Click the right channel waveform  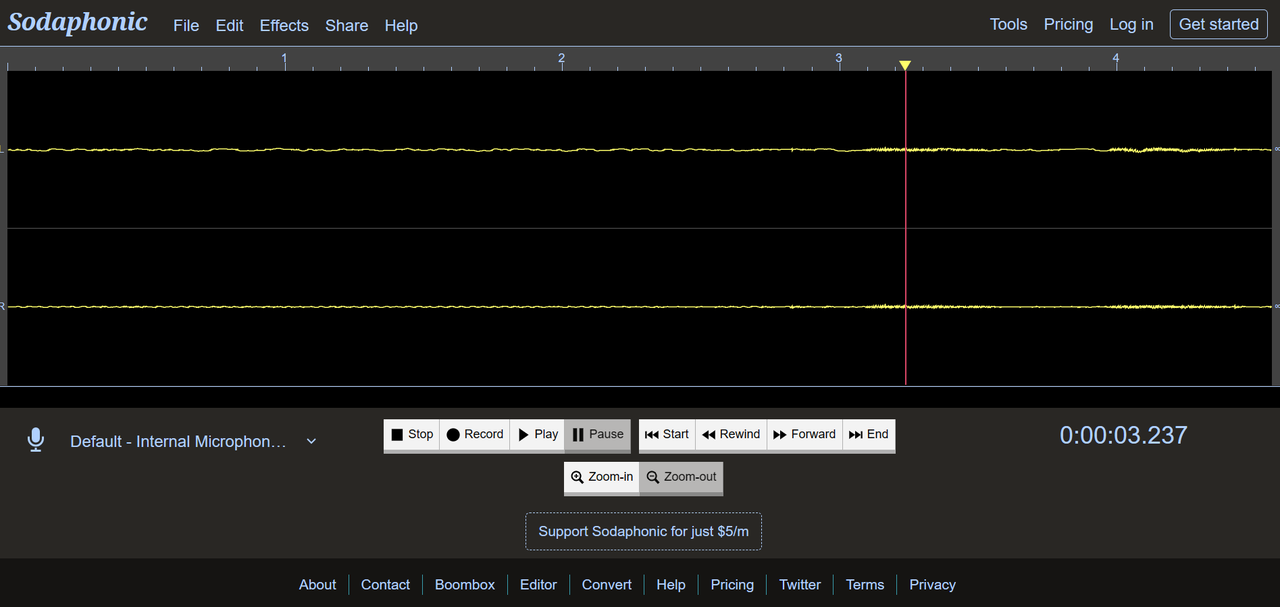pyautogui.click(x=640, y=306)
